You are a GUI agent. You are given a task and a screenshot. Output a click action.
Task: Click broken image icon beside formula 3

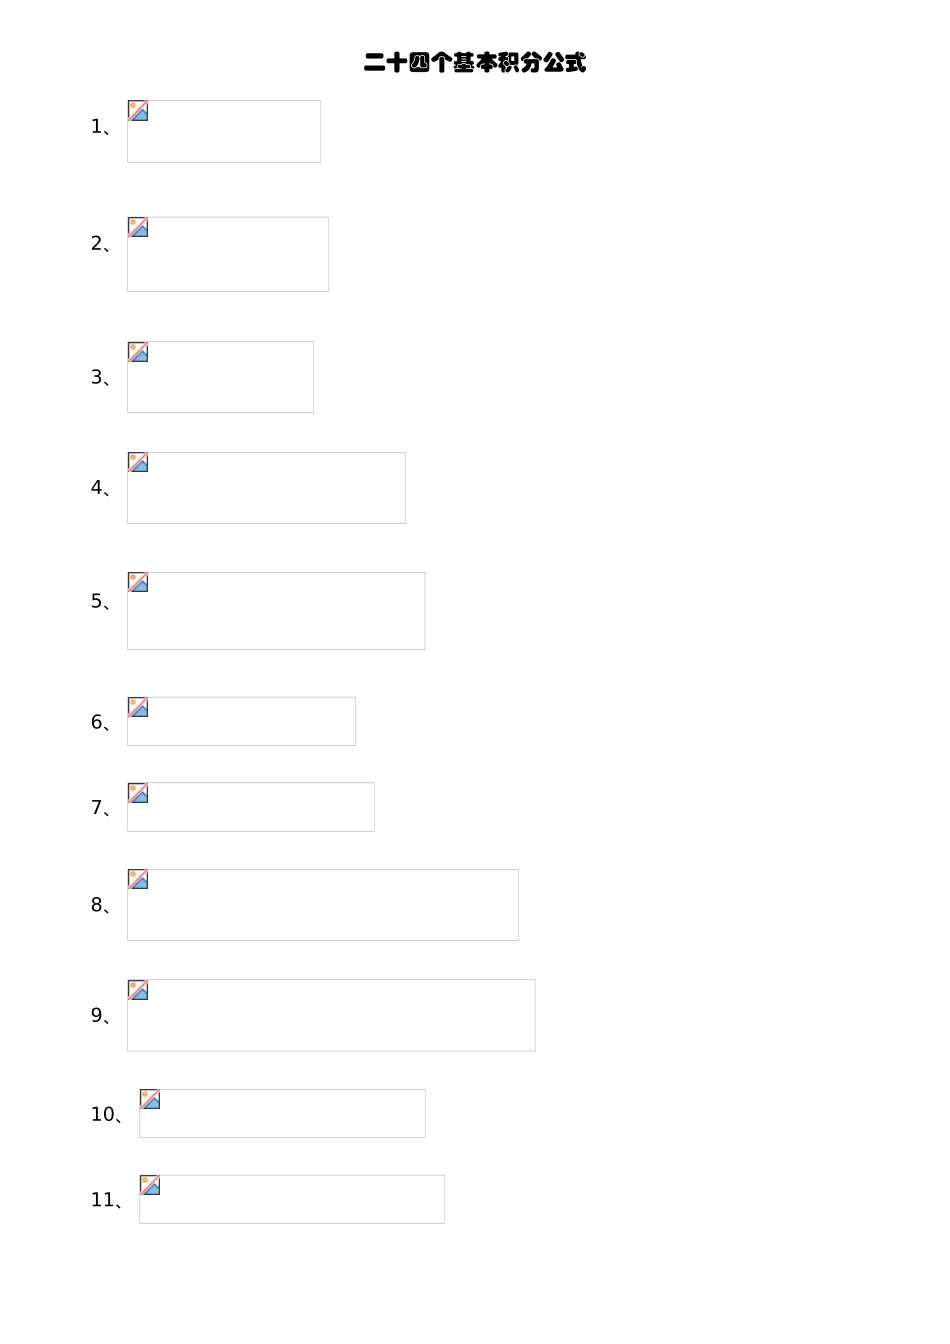coord(138,352)
